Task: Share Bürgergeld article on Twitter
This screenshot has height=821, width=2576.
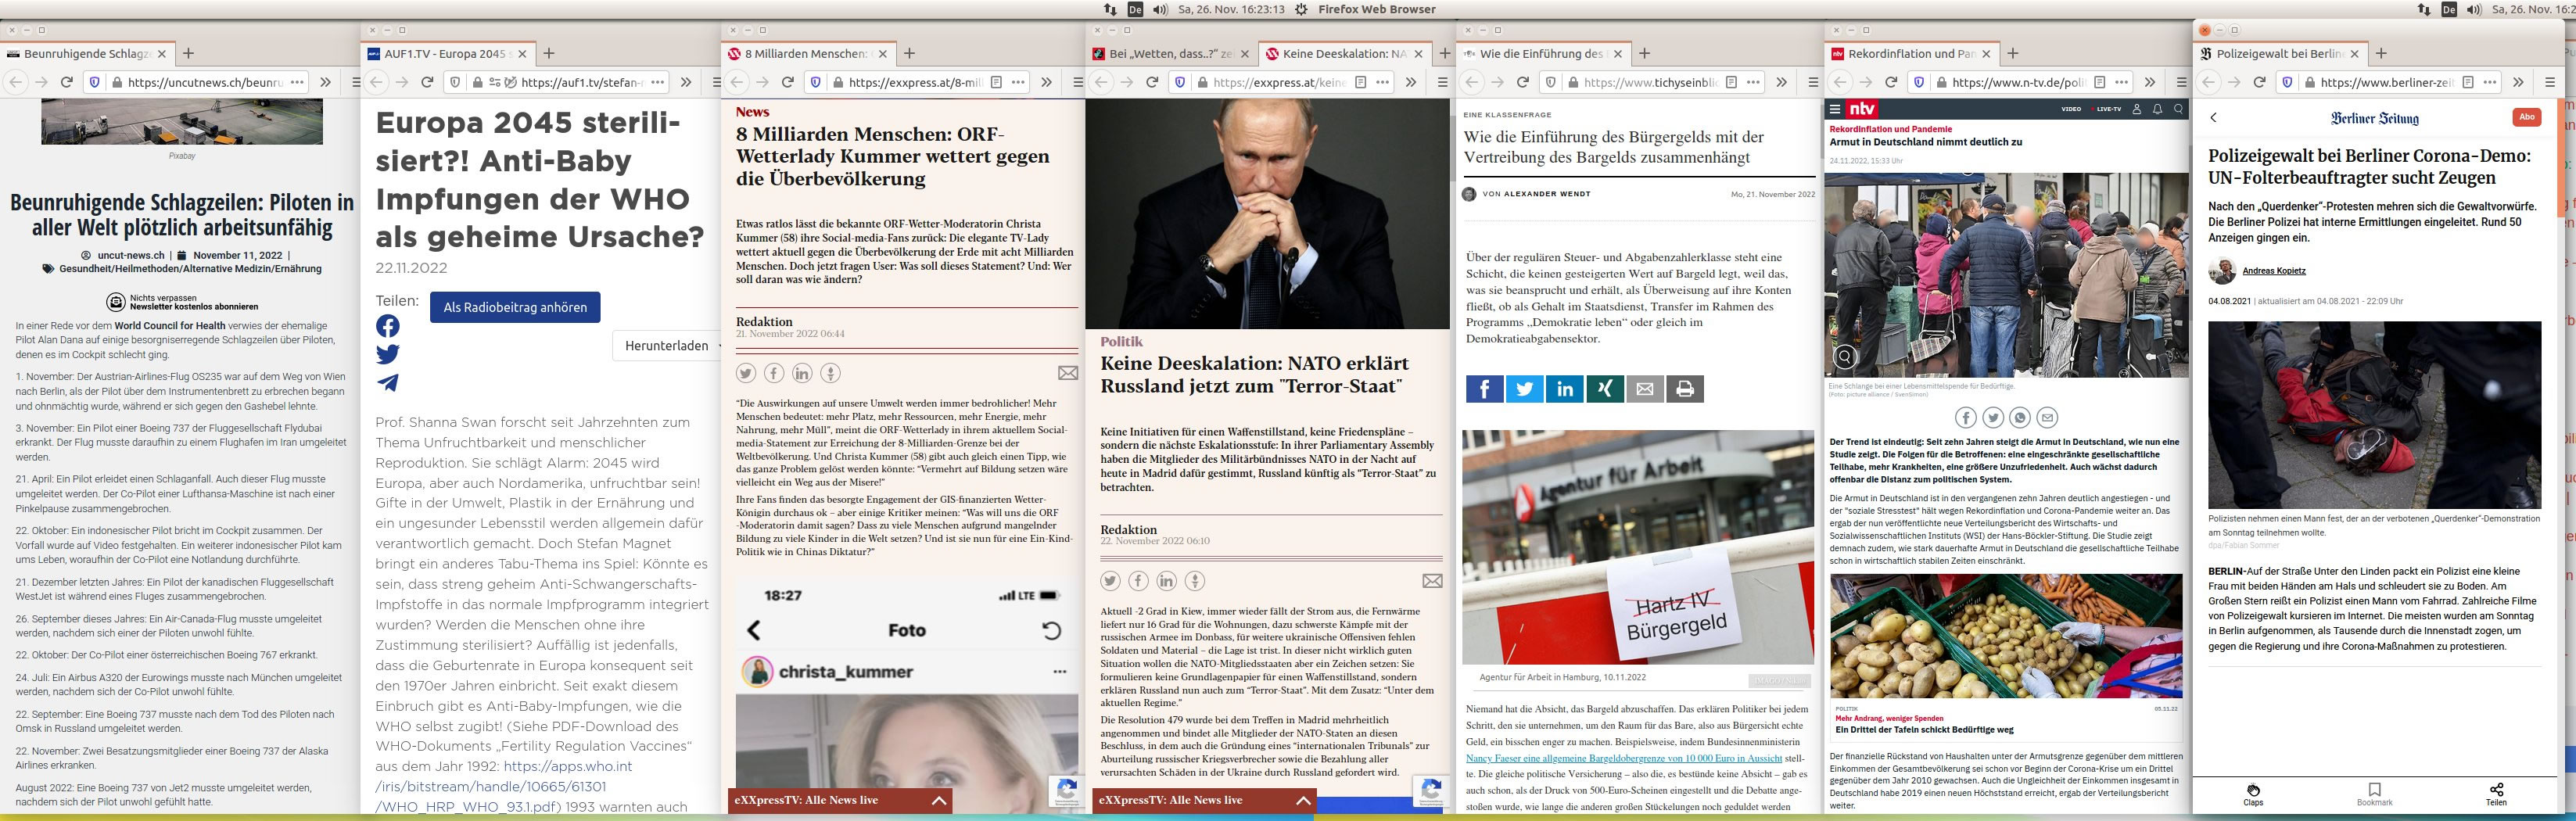Action: [x=1524, y=389]
